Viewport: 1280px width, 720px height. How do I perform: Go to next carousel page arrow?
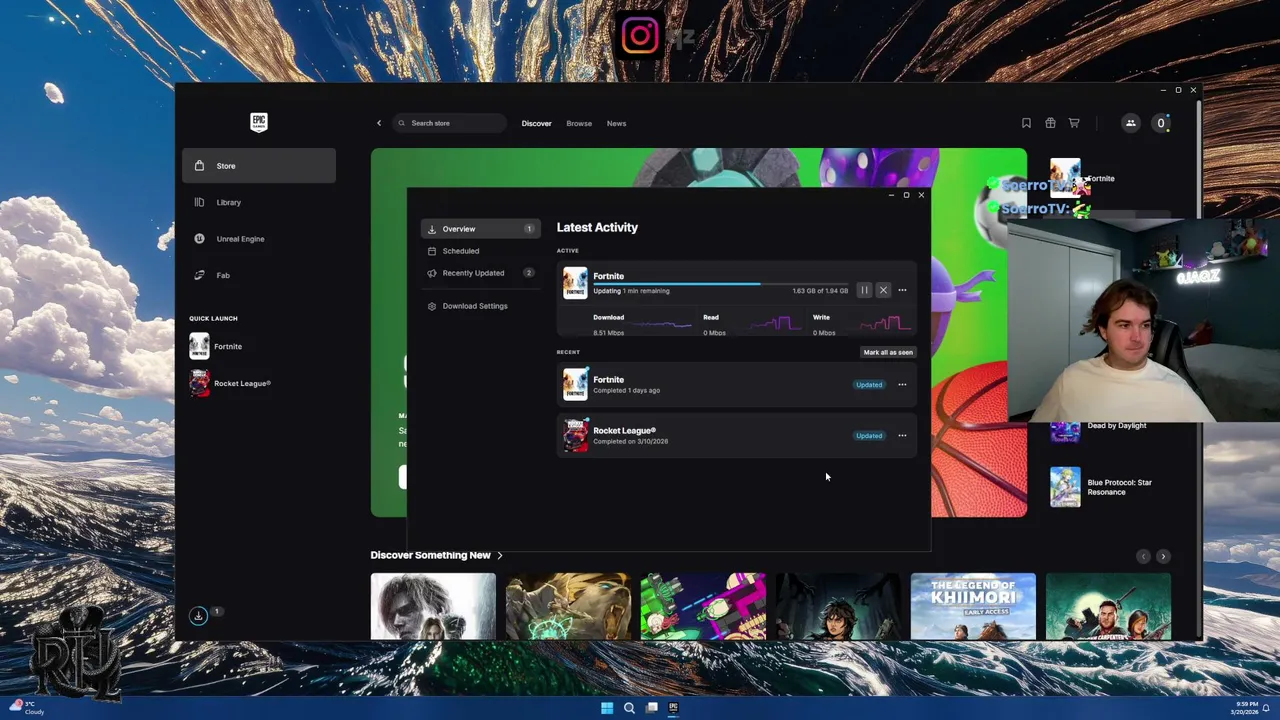(x=1163, y=556)
